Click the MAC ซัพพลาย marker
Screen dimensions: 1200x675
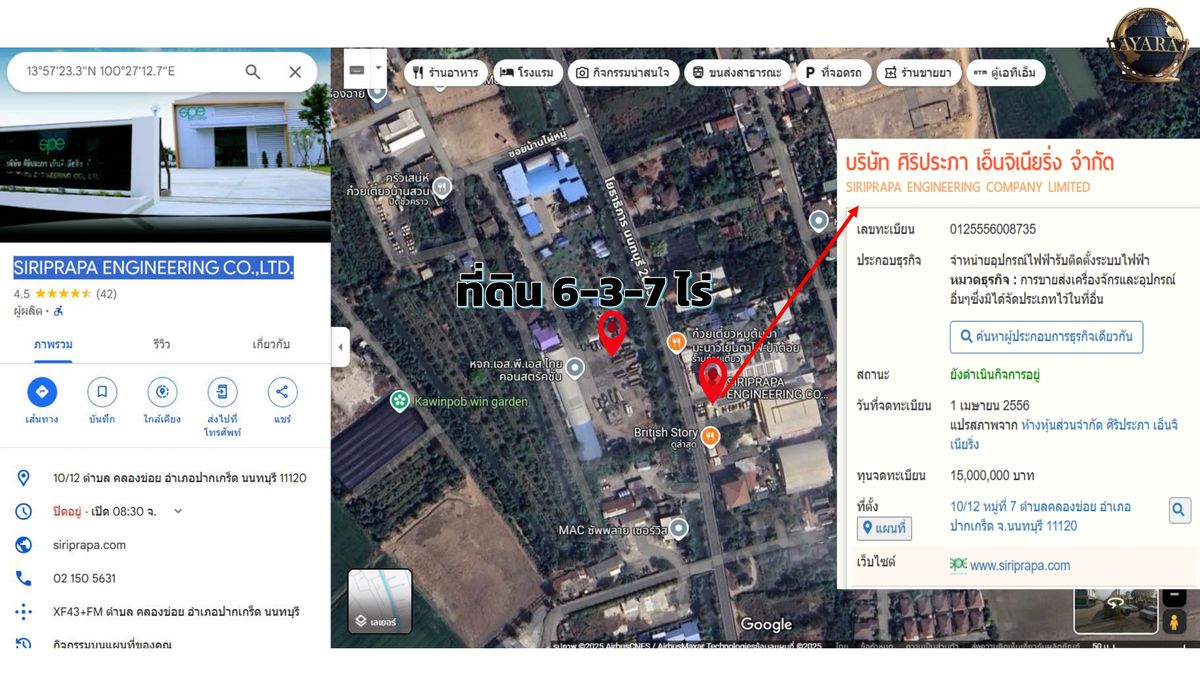tap(679, 528)
